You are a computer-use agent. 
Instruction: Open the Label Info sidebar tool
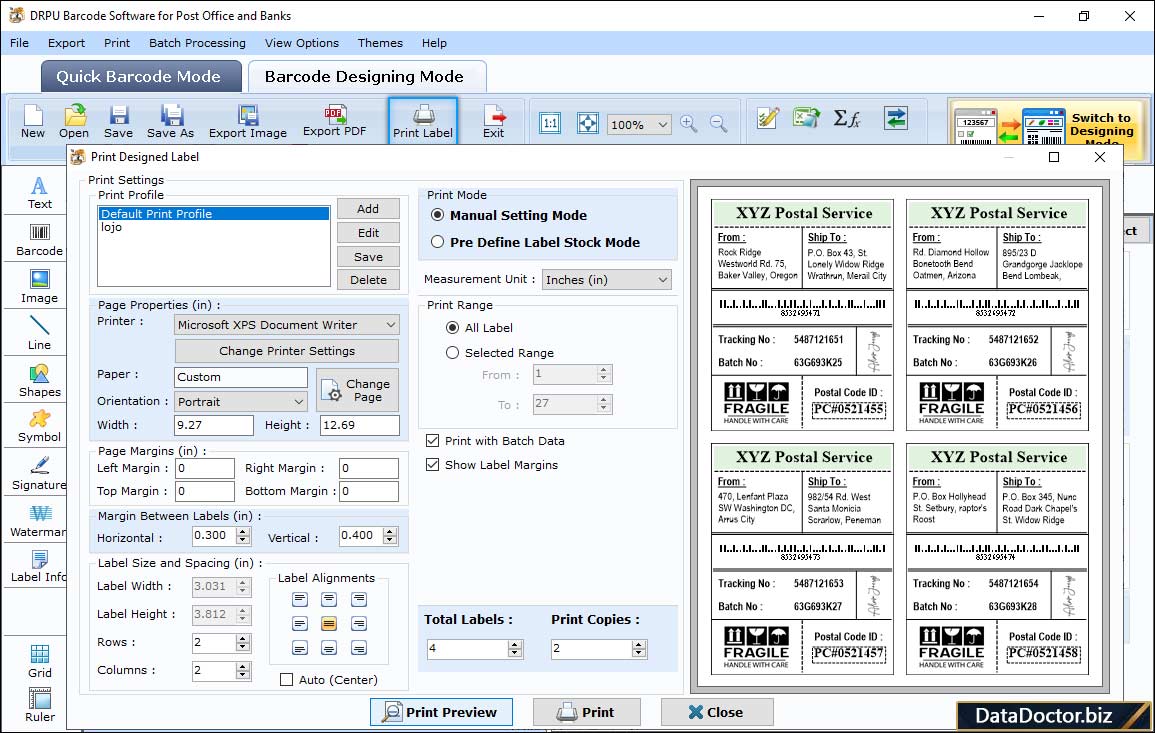pos(39,567)
